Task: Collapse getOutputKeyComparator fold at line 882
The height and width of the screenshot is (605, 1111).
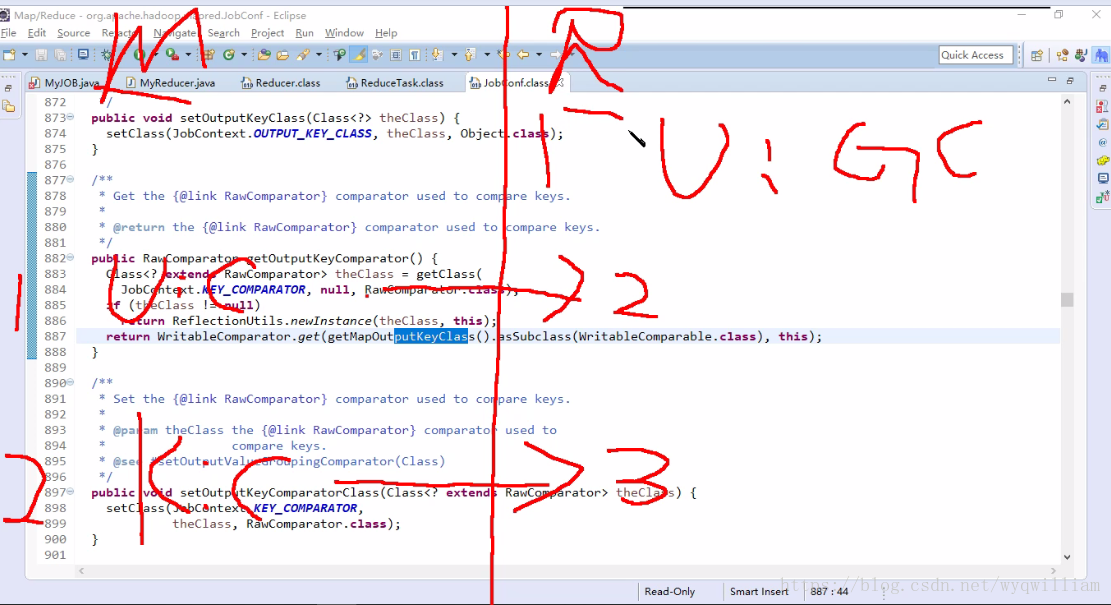Action: (x=70, y=258)
